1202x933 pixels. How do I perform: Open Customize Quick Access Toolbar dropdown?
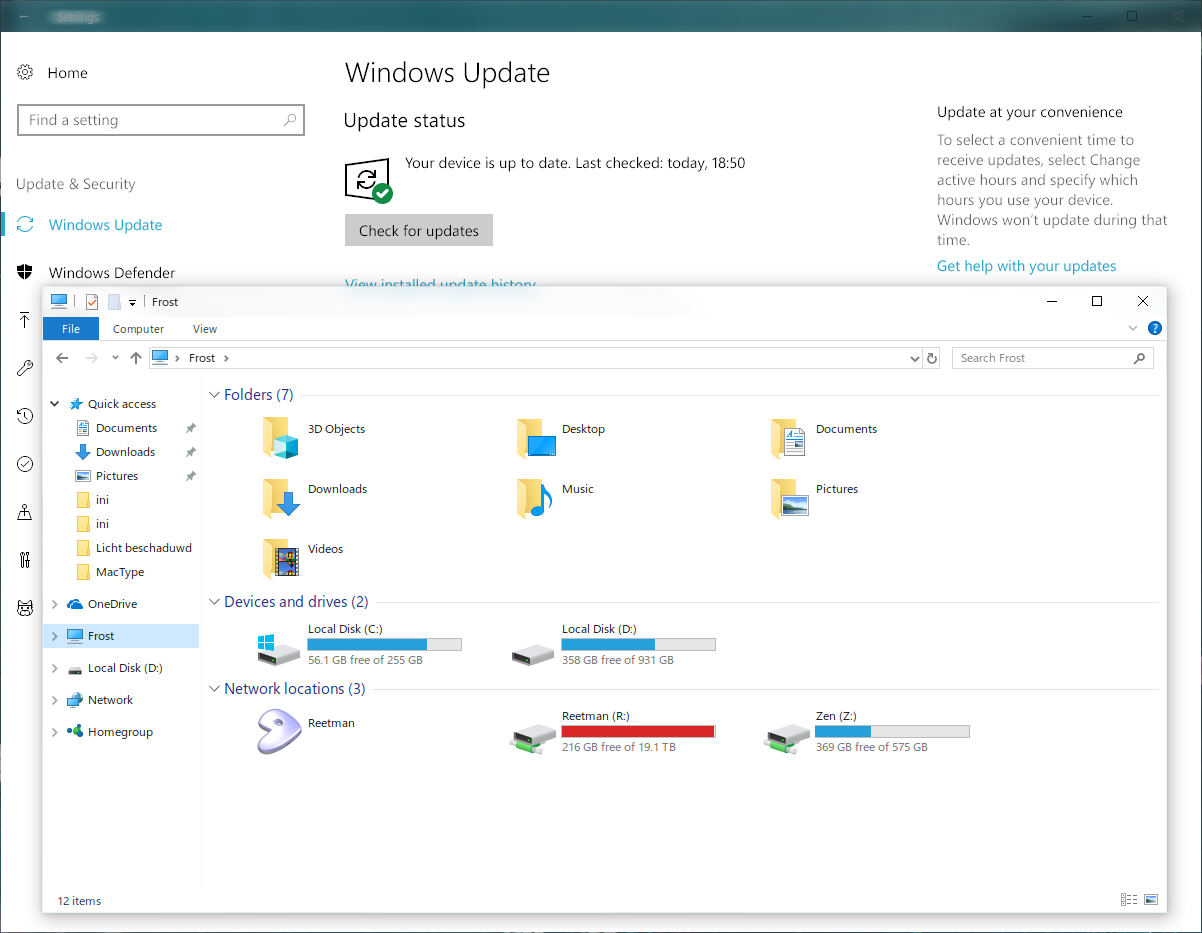pyautogui.click(x=132, y=303)
